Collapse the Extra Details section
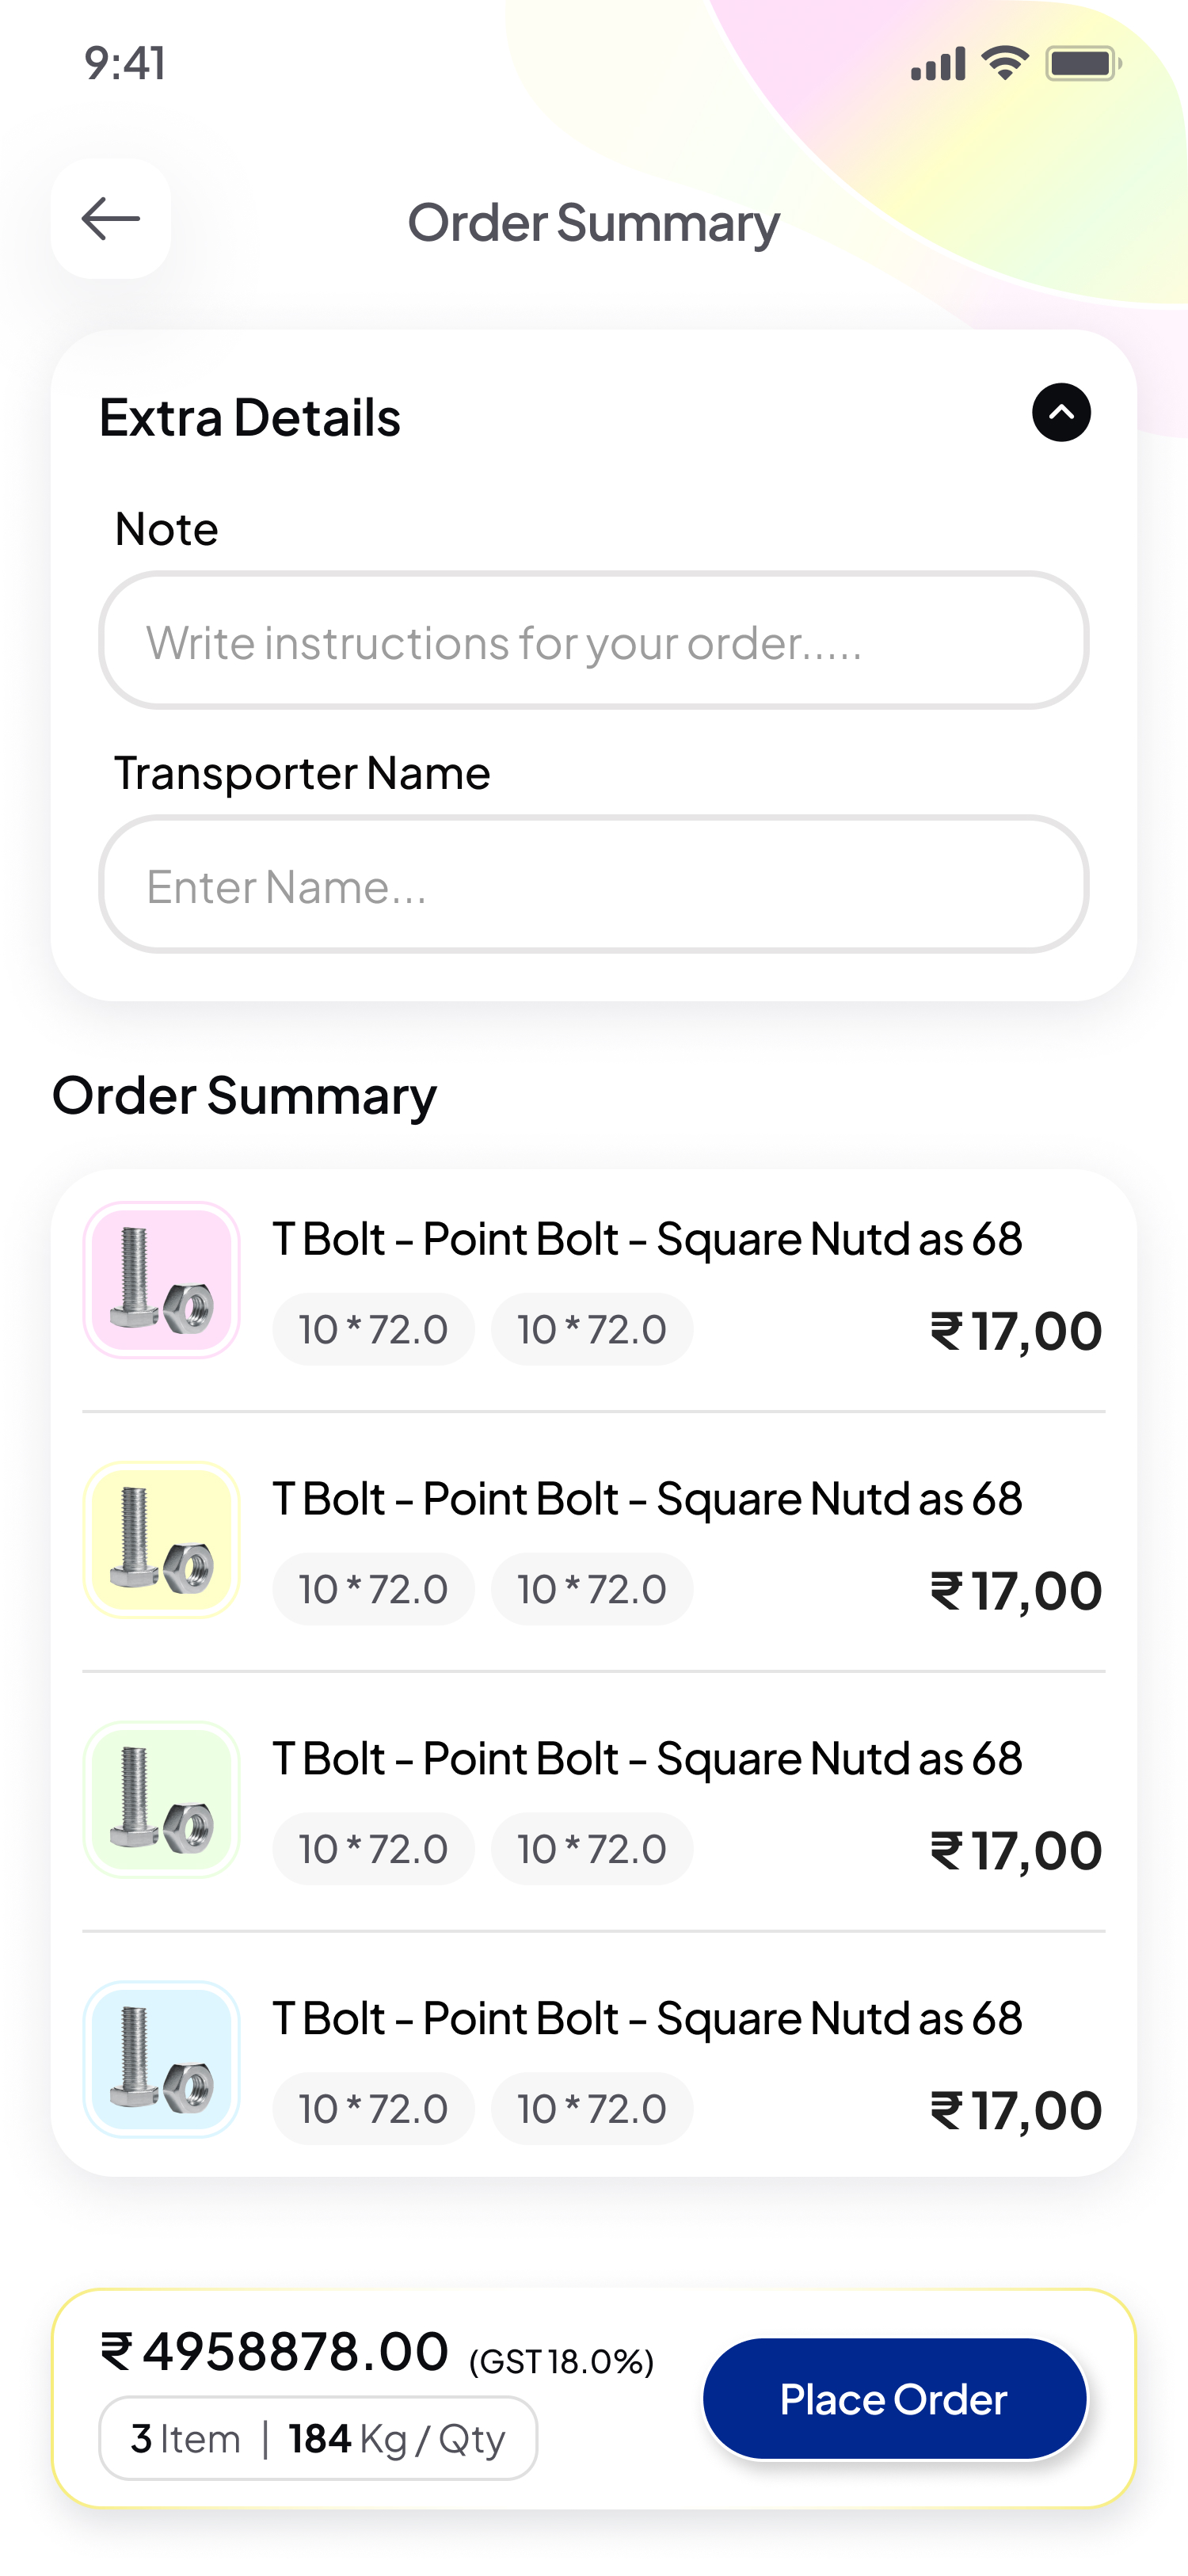Viewport: 1188px width, 2576px height. [x=1061, y=412]
